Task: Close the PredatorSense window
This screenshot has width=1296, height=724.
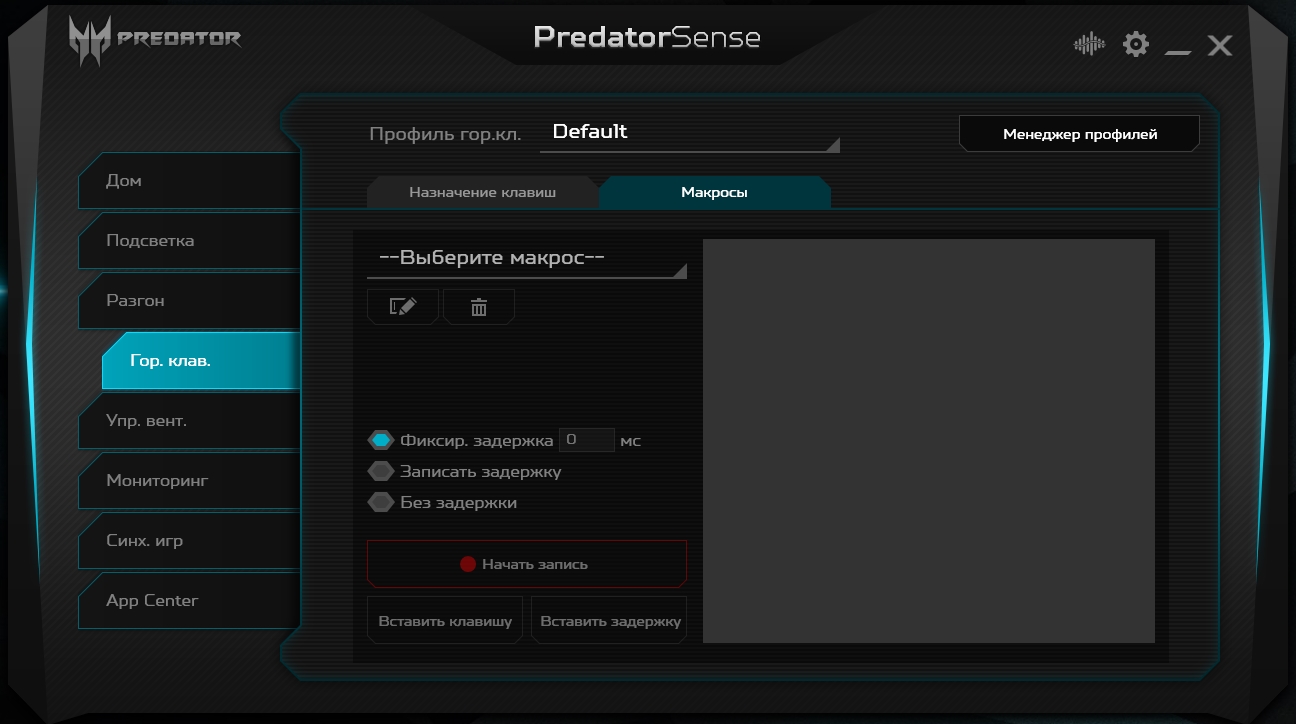Action: click(x=1220, y=45)
